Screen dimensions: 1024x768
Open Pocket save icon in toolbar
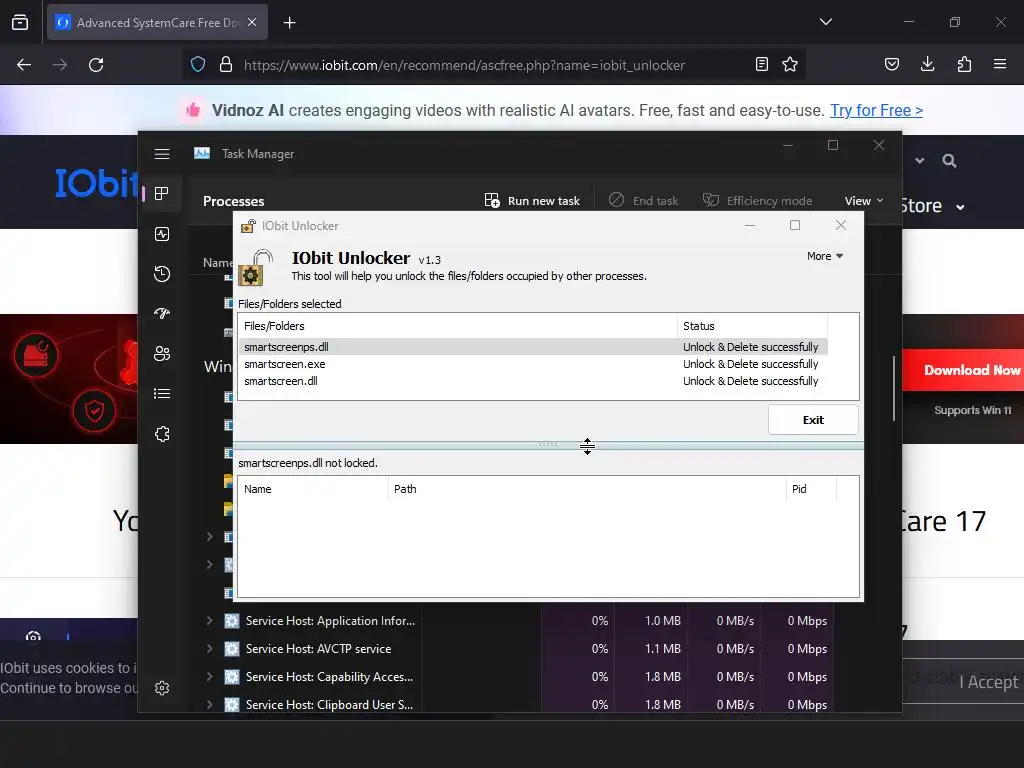click(891, 64)
